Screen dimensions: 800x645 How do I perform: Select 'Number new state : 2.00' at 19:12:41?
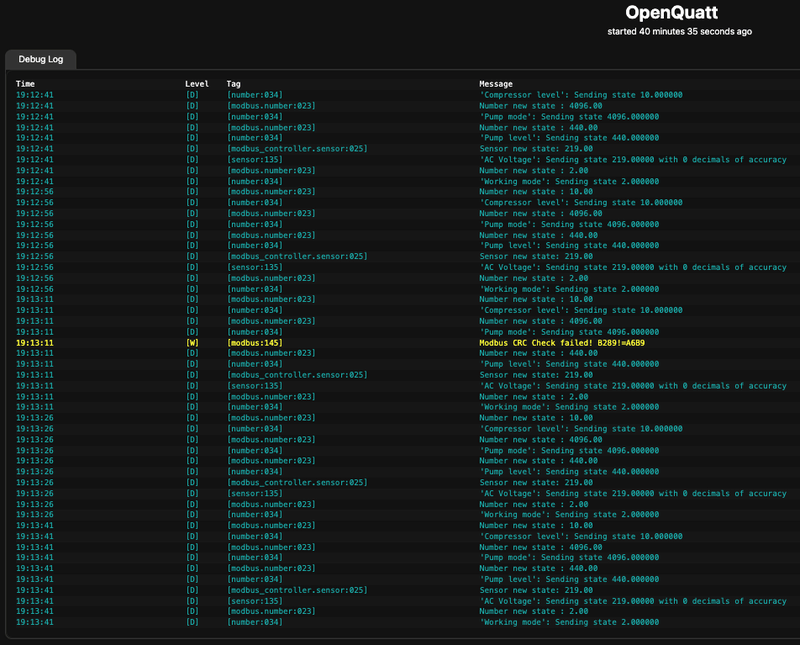[534, 171]
